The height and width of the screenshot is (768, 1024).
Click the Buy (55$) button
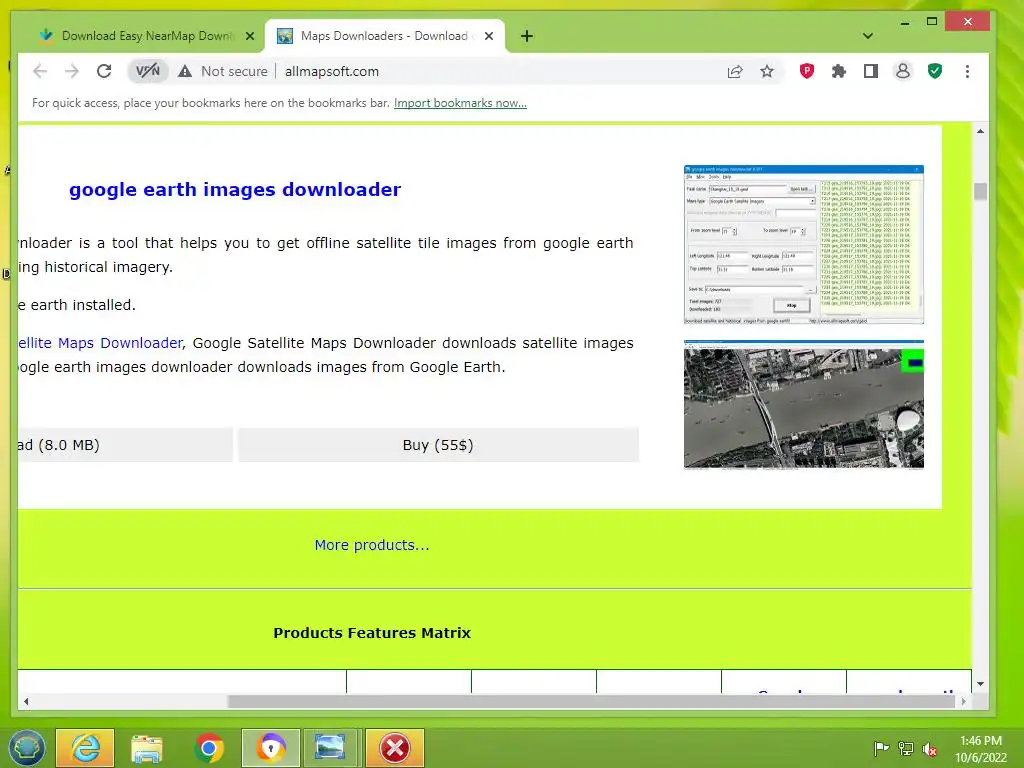(x=438, y=445)
